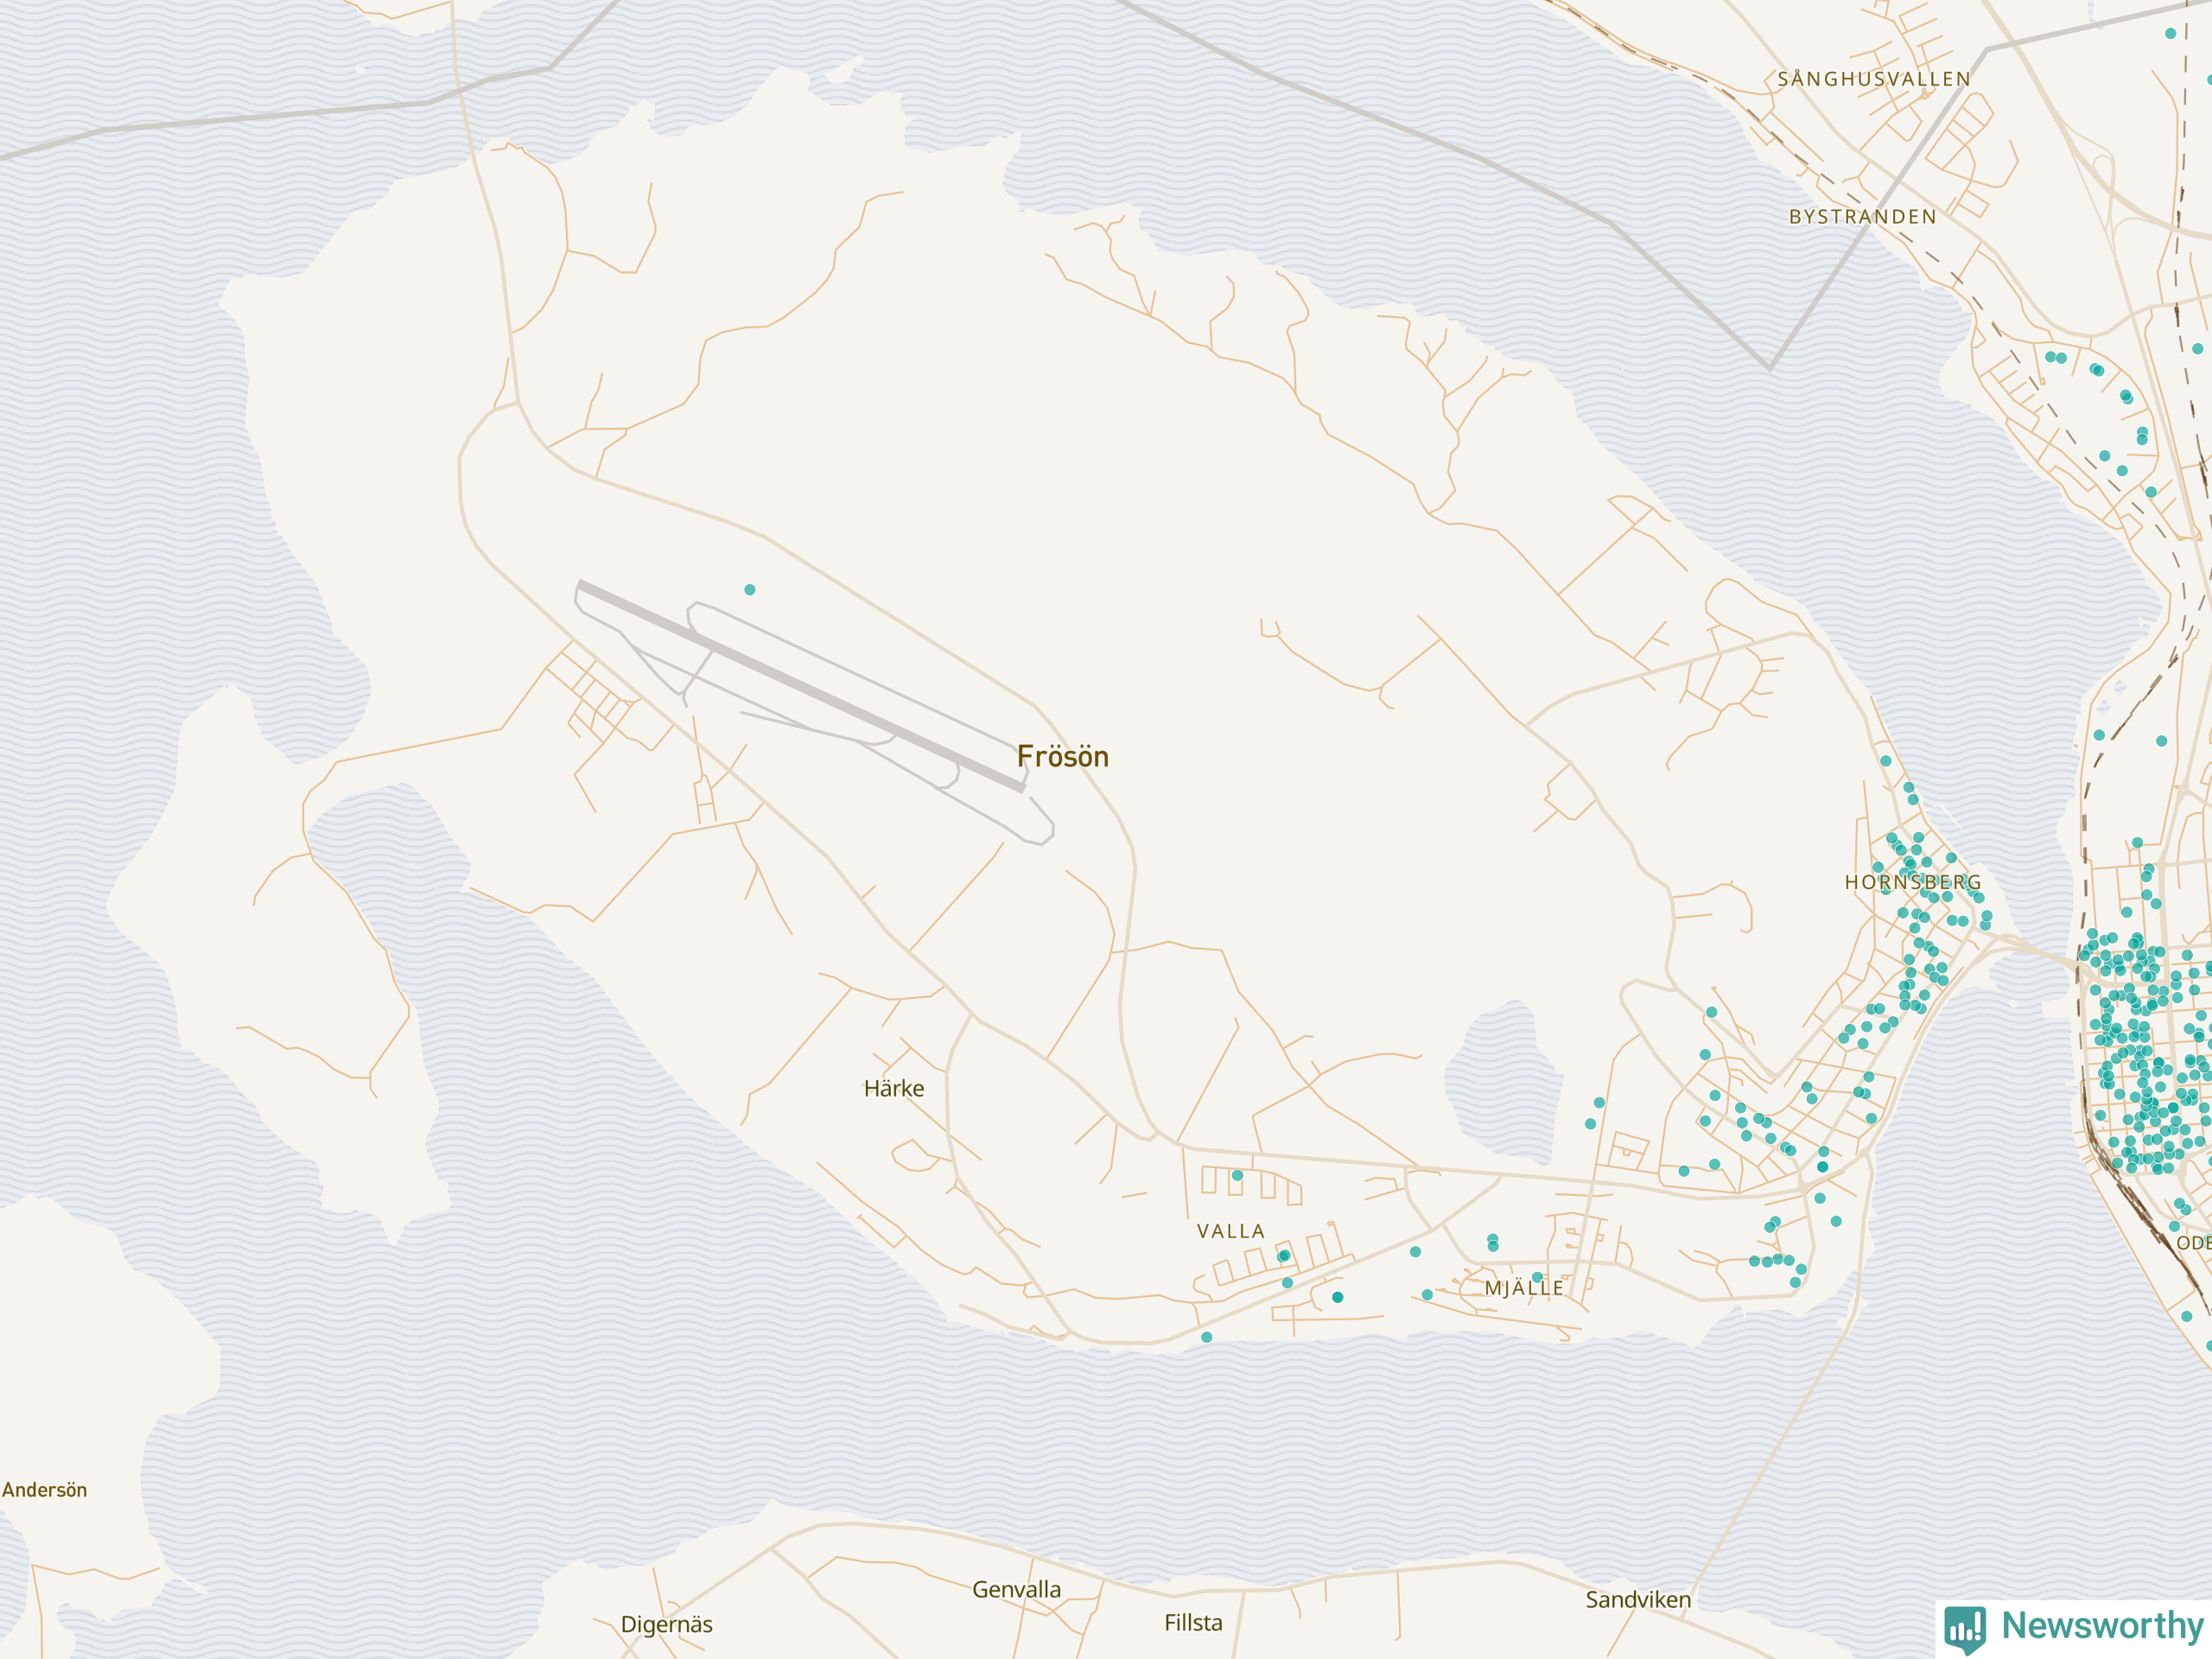
Task: Click the Fillsta place name
Action: click(1193, 1622)
